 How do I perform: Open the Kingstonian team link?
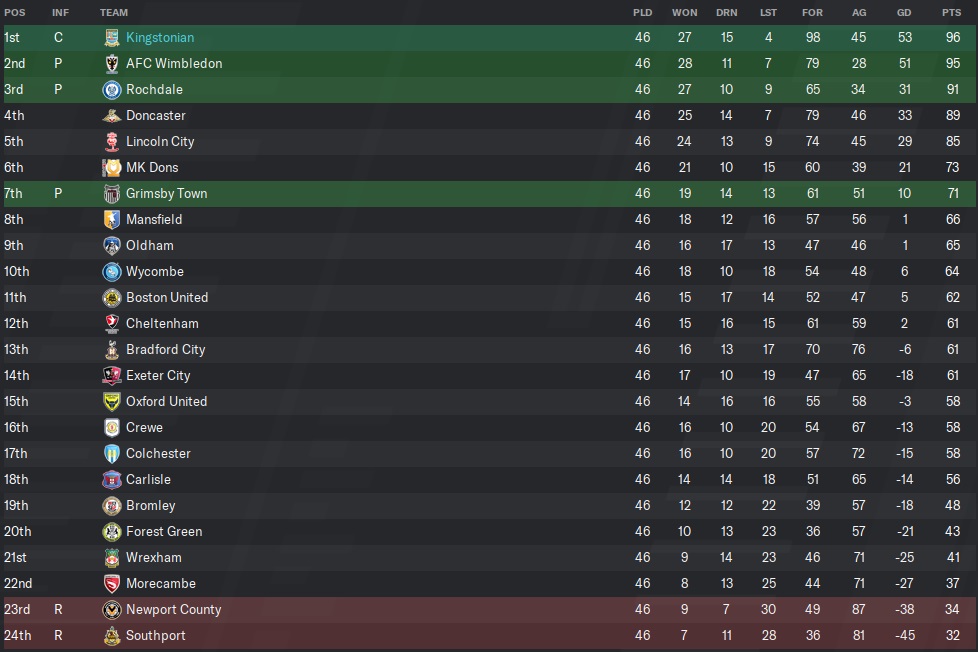pyautogui.click(x=160, y=38)
